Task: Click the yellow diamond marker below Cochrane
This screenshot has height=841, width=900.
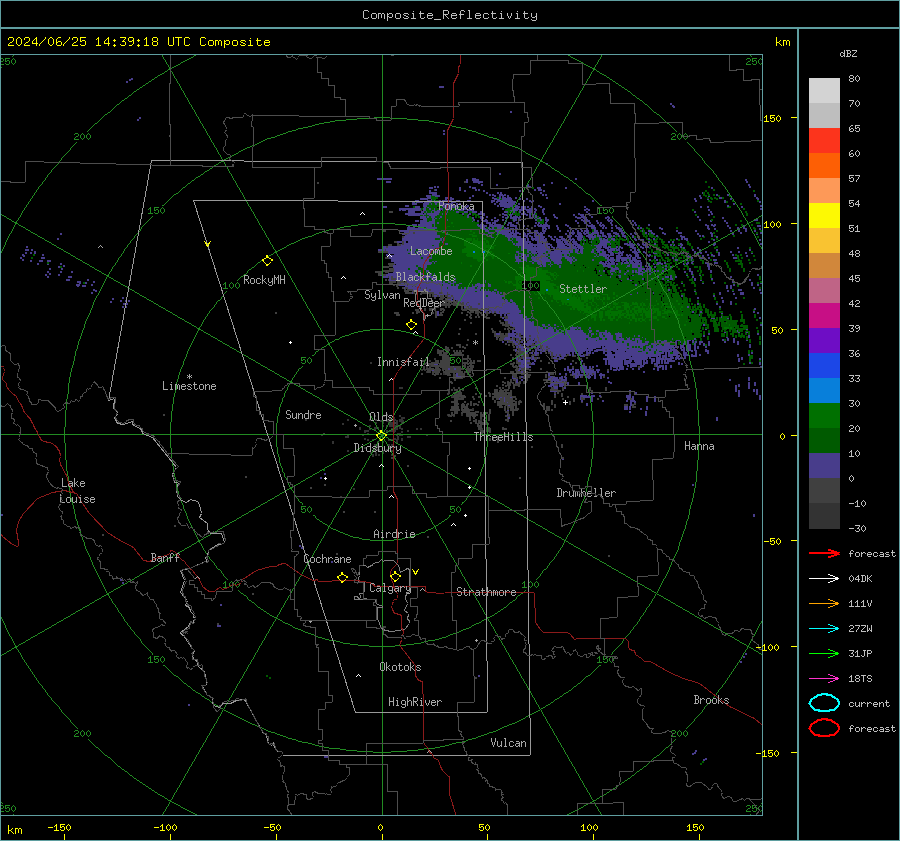Action: click(x=342, y=577)
